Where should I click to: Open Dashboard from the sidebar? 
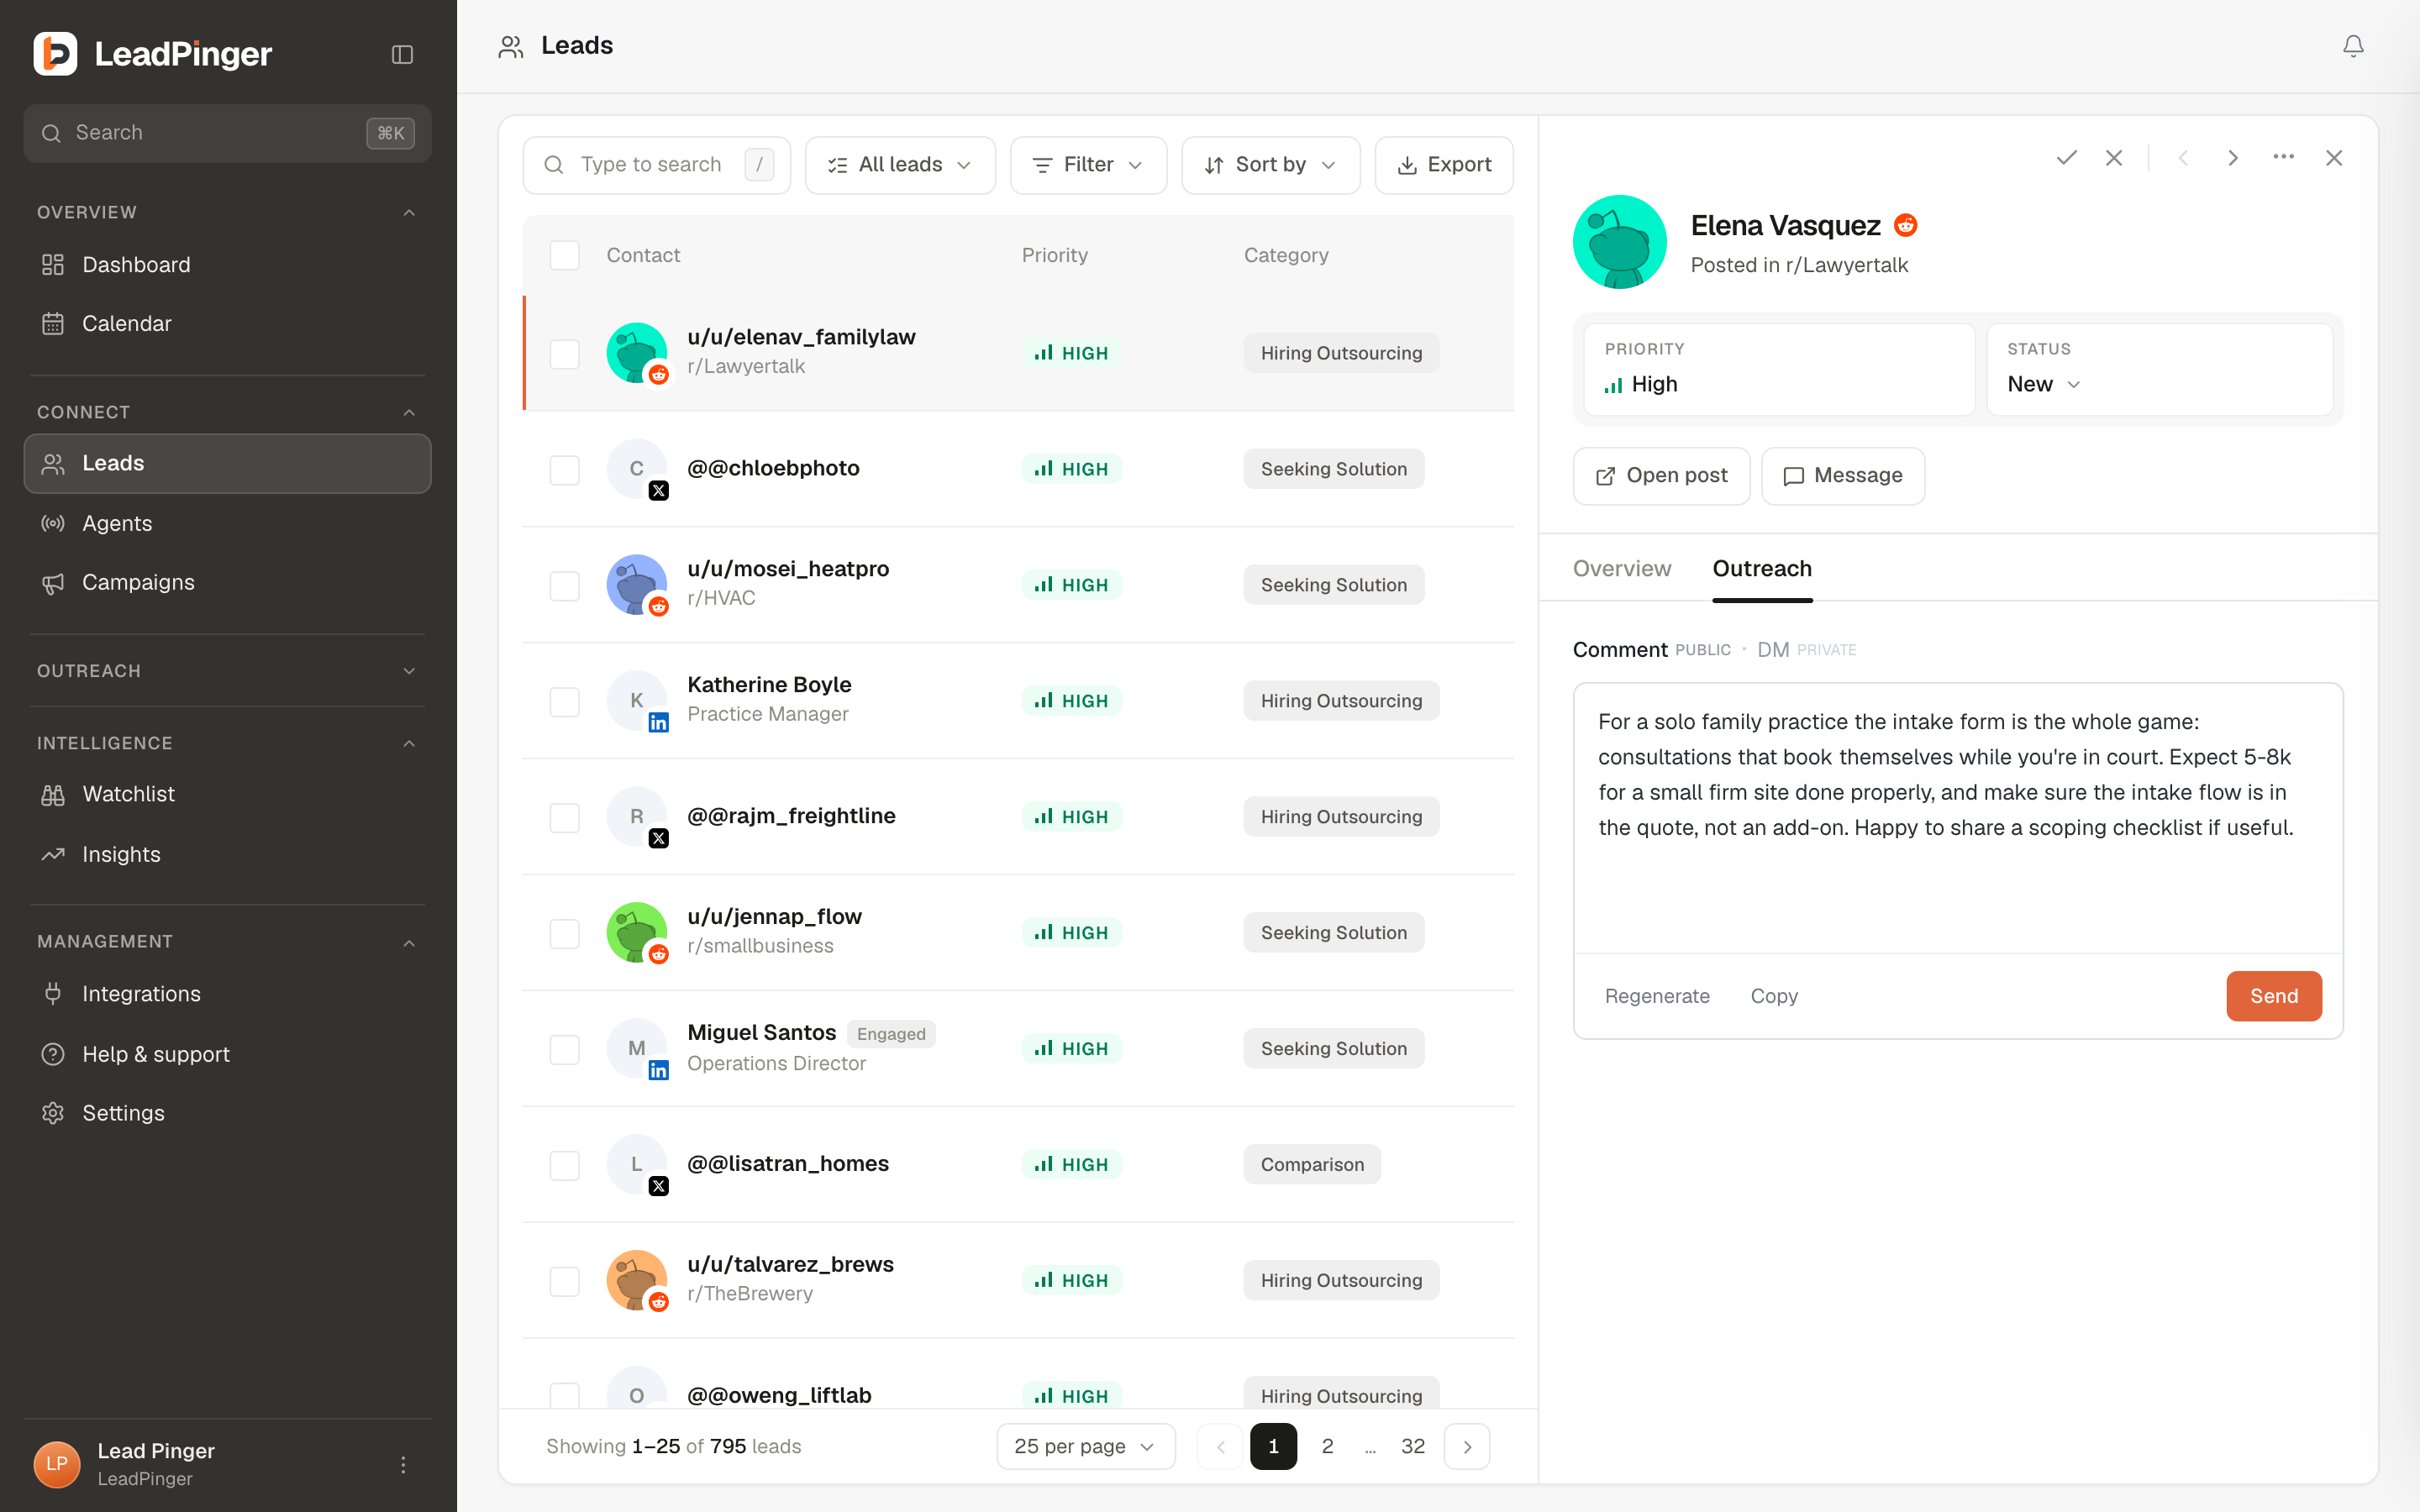pos(228,265)
